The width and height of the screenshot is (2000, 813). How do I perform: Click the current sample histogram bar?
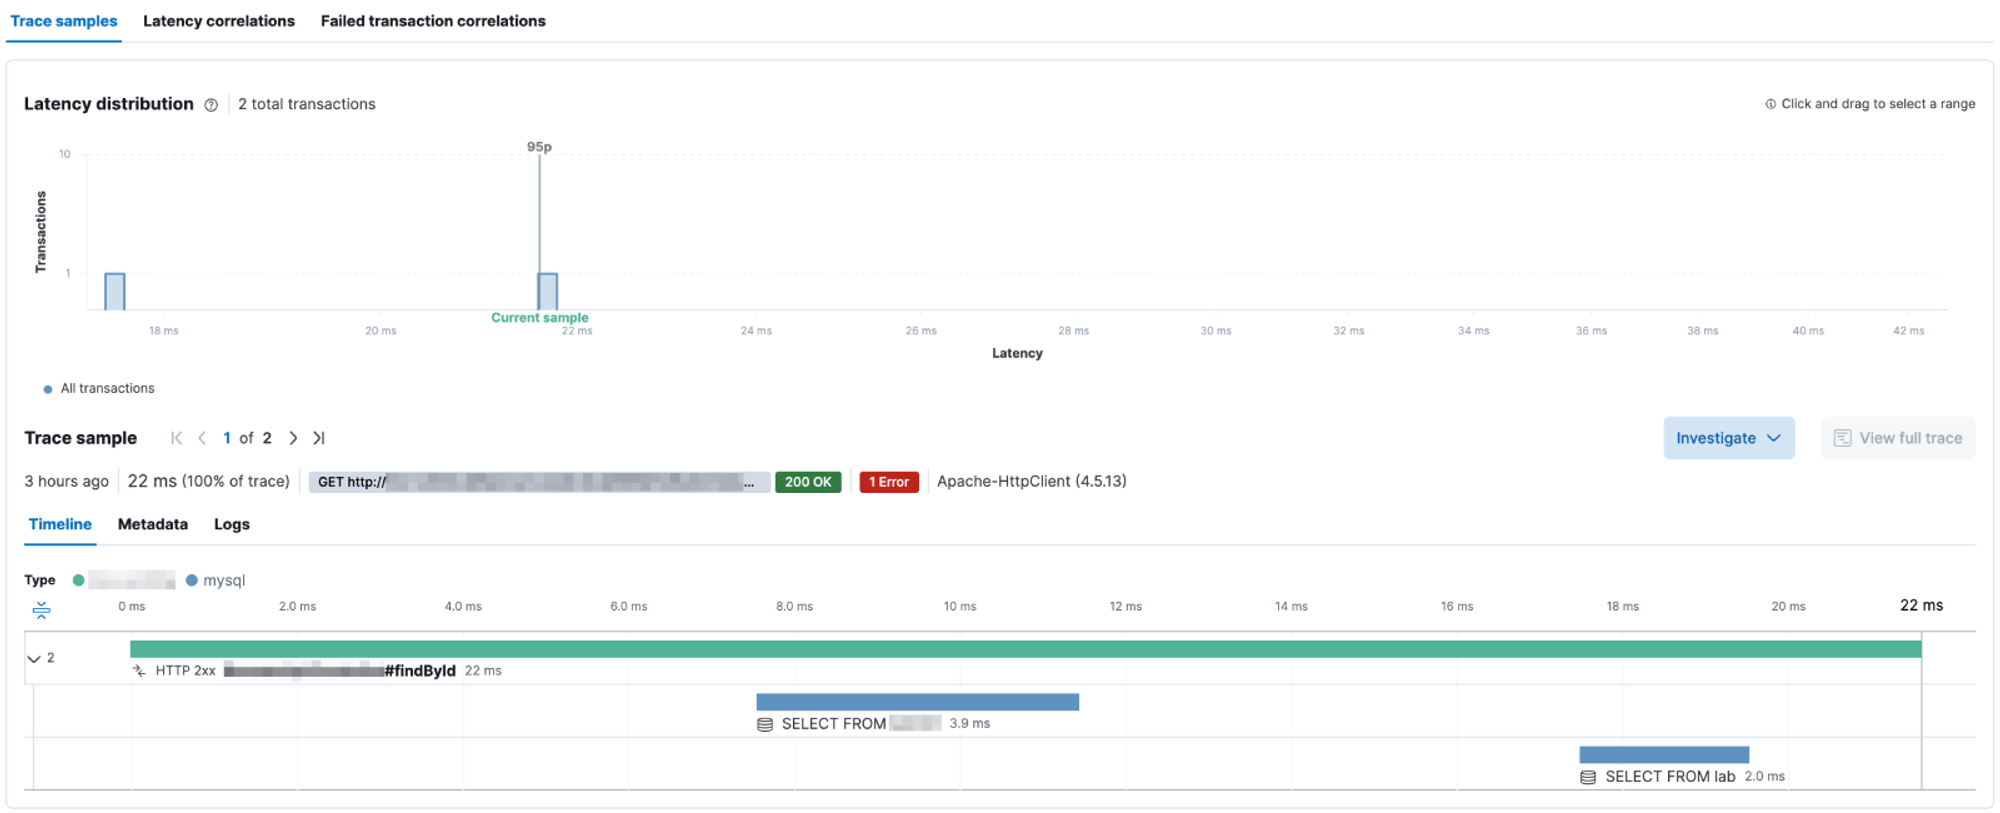click(x=547, y=291)
